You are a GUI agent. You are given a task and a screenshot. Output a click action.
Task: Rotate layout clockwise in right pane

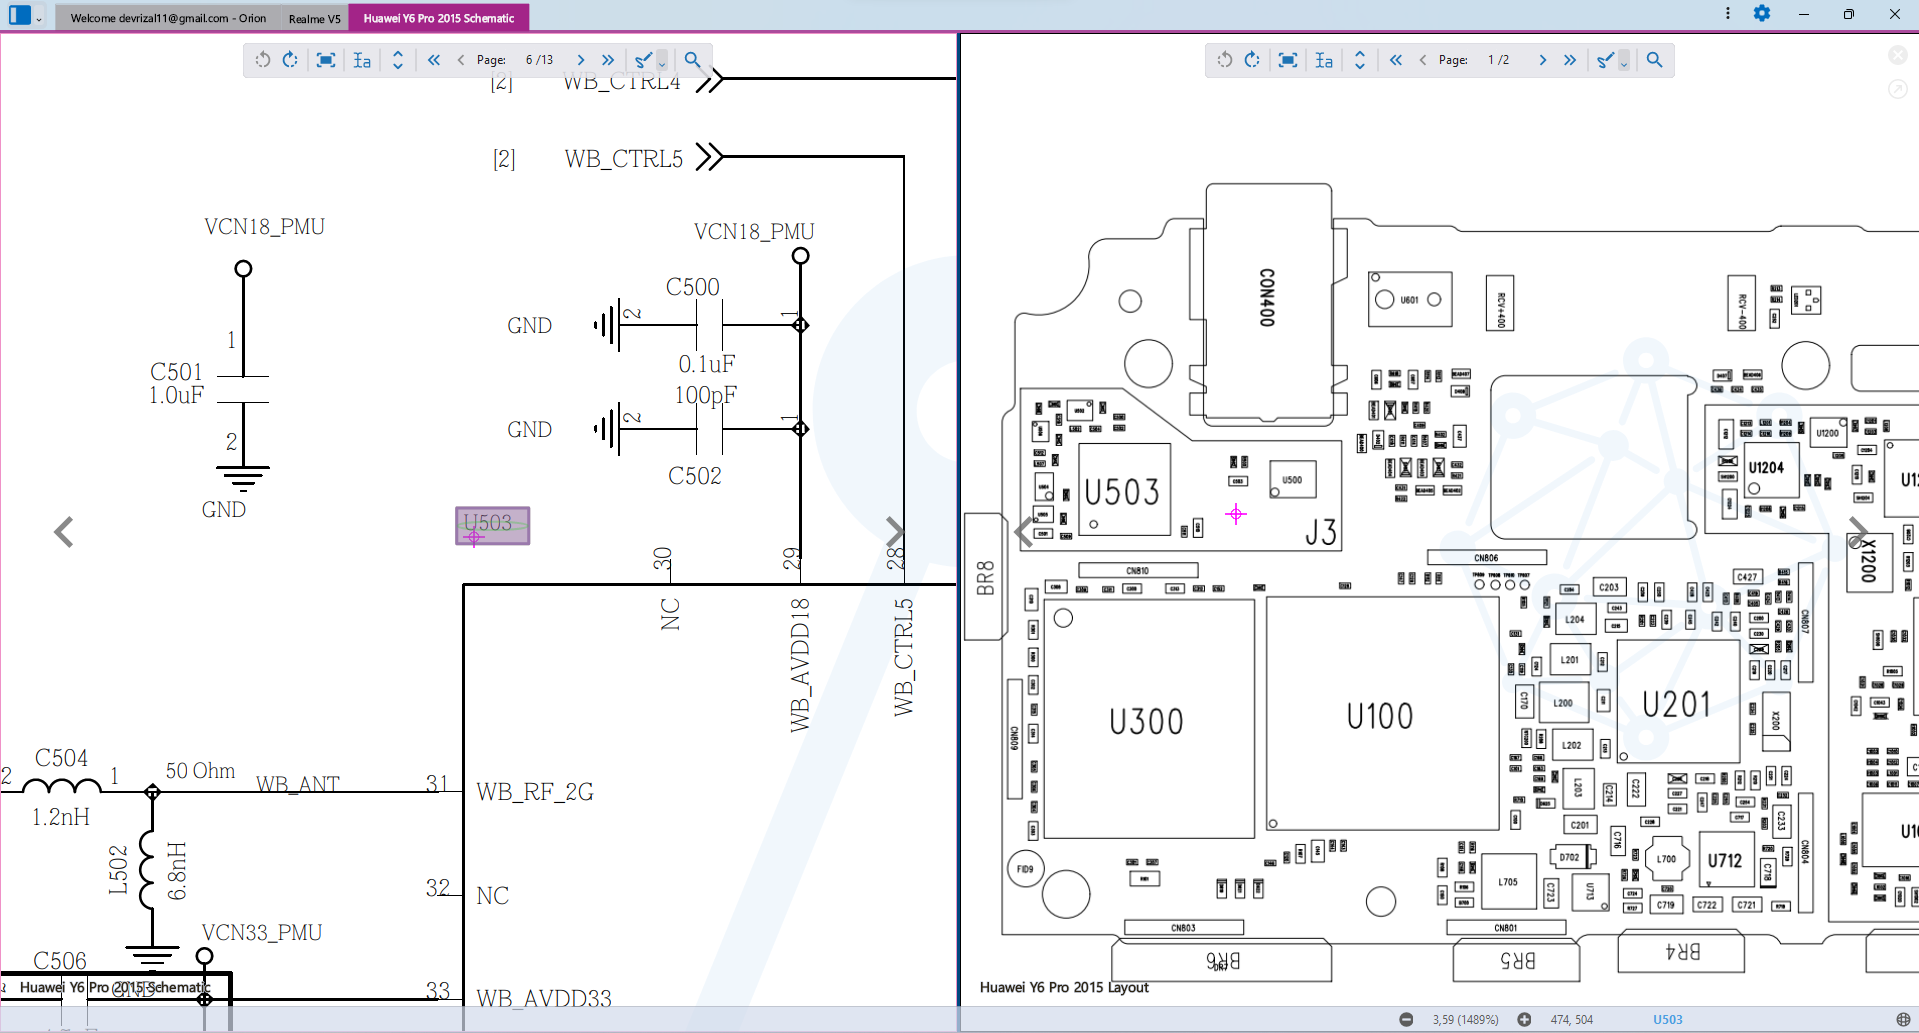pos(1252,60)
